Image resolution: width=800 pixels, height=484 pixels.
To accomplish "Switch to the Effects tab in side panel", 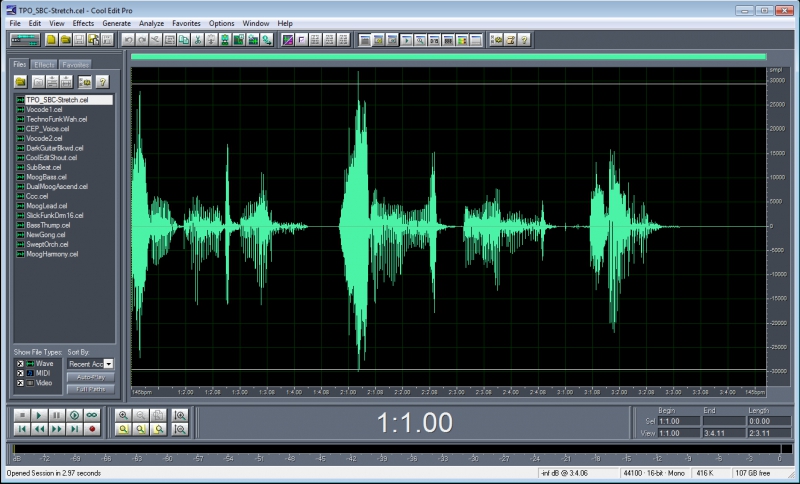I will click(44, 65).
